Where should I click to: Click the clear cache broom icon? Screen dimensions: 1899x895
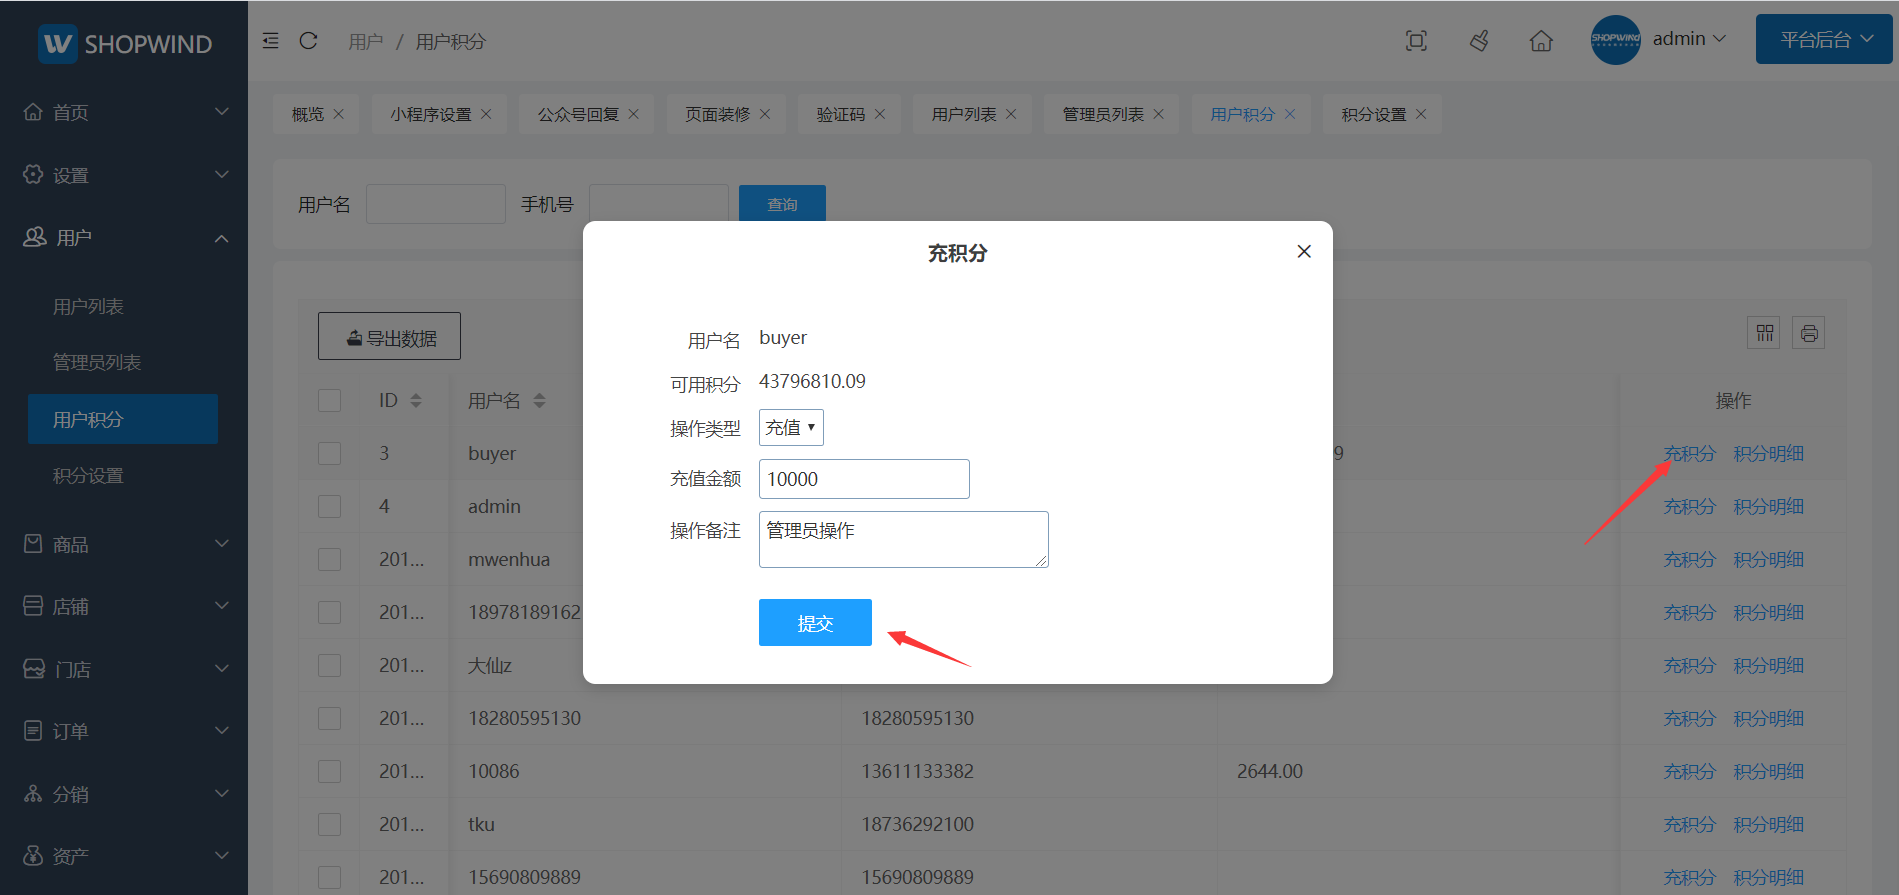click(1479, 41)
